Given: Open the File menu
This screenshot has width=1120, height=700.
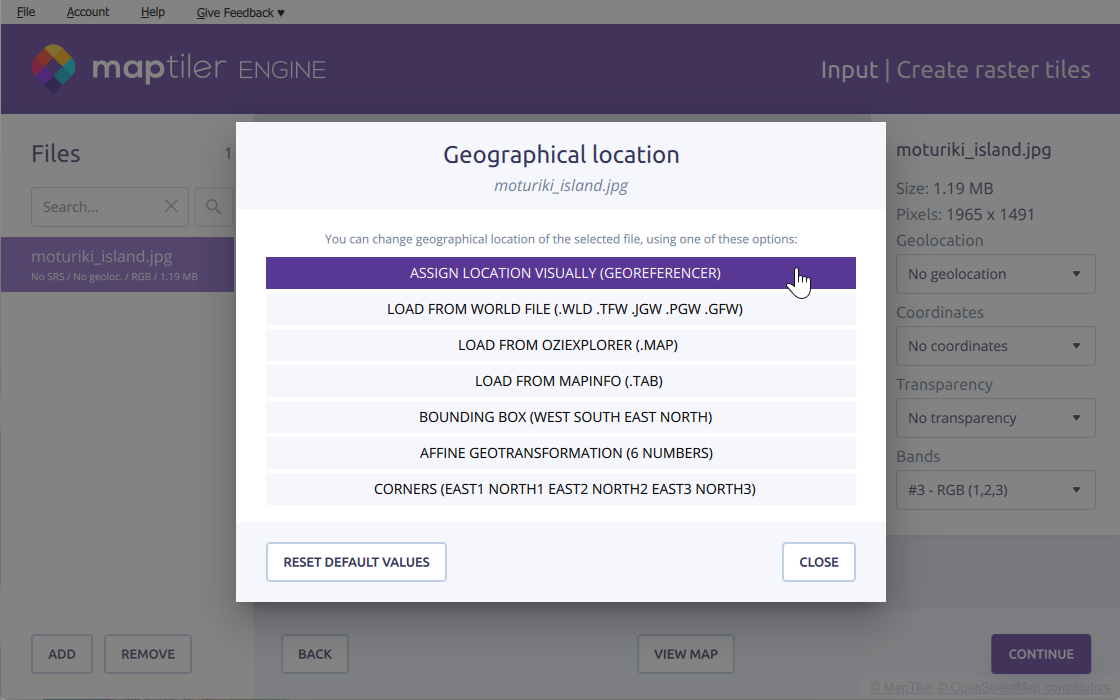Looking at the screenshot, I should [x=26, y=12].
